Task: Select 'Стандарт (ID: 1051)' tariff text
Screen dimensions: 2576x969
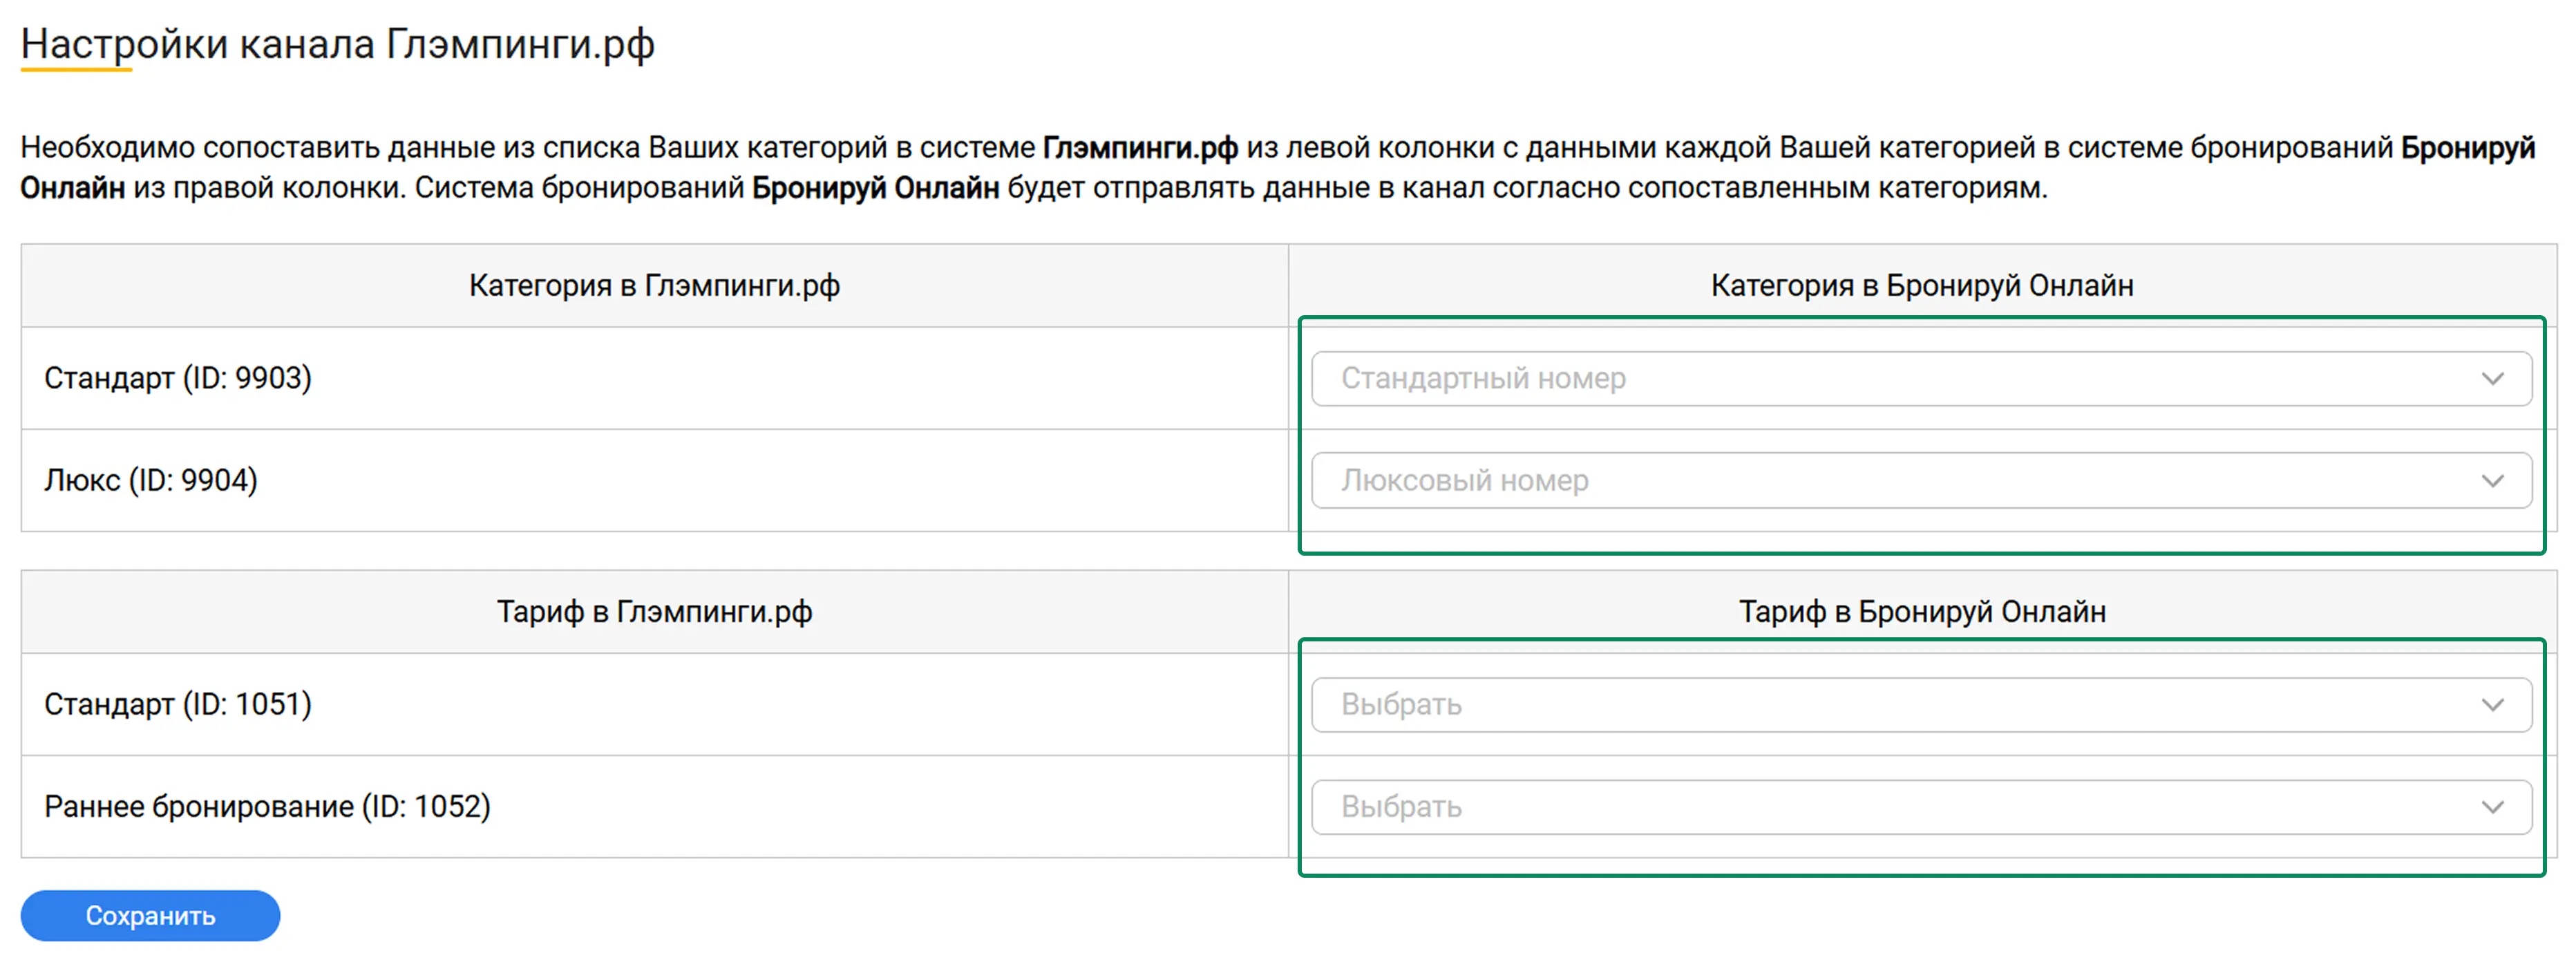Action: [178, 705]
